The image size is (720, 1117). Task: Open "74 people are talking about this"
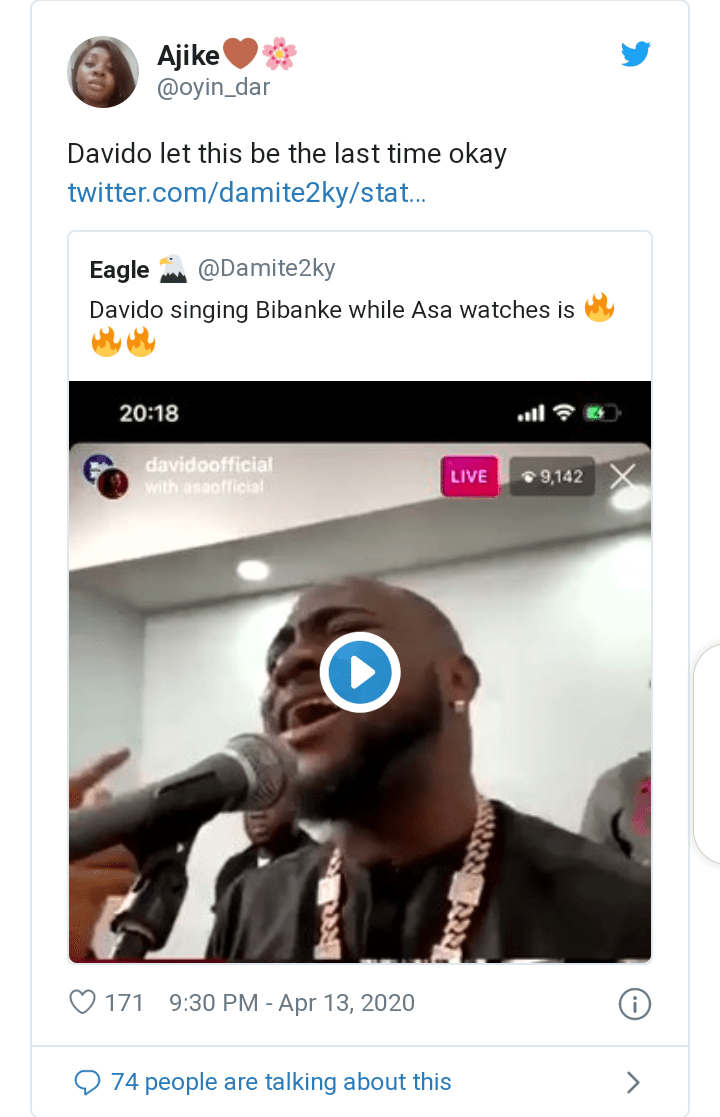281,1081
